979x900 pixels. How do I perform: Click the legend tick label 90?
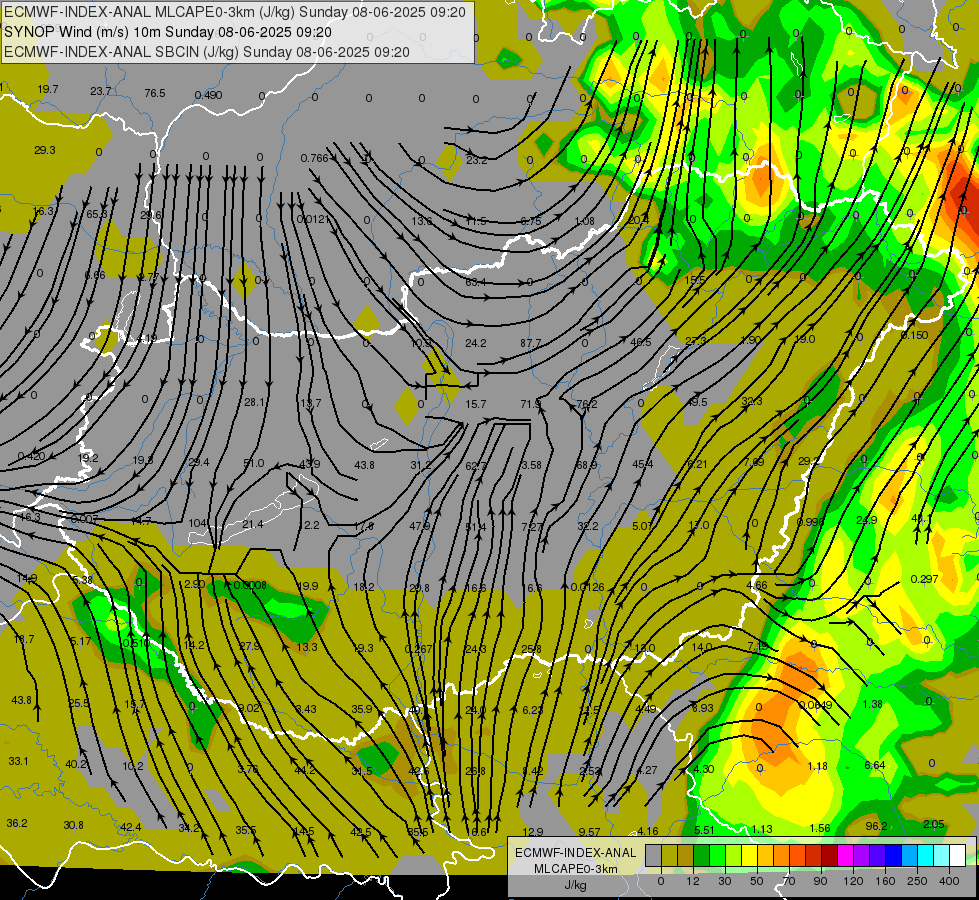820,881
